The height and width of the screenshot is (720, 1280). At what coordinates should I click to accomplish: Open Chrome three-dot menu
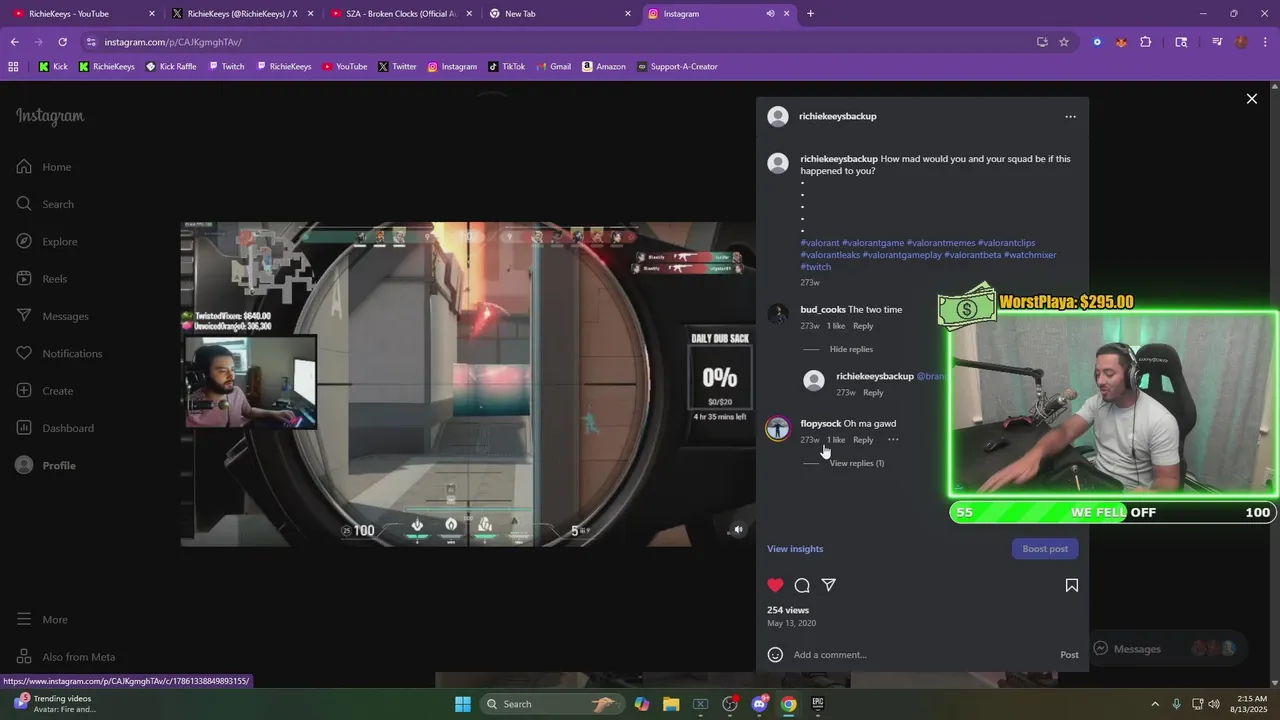point(1266,42)
